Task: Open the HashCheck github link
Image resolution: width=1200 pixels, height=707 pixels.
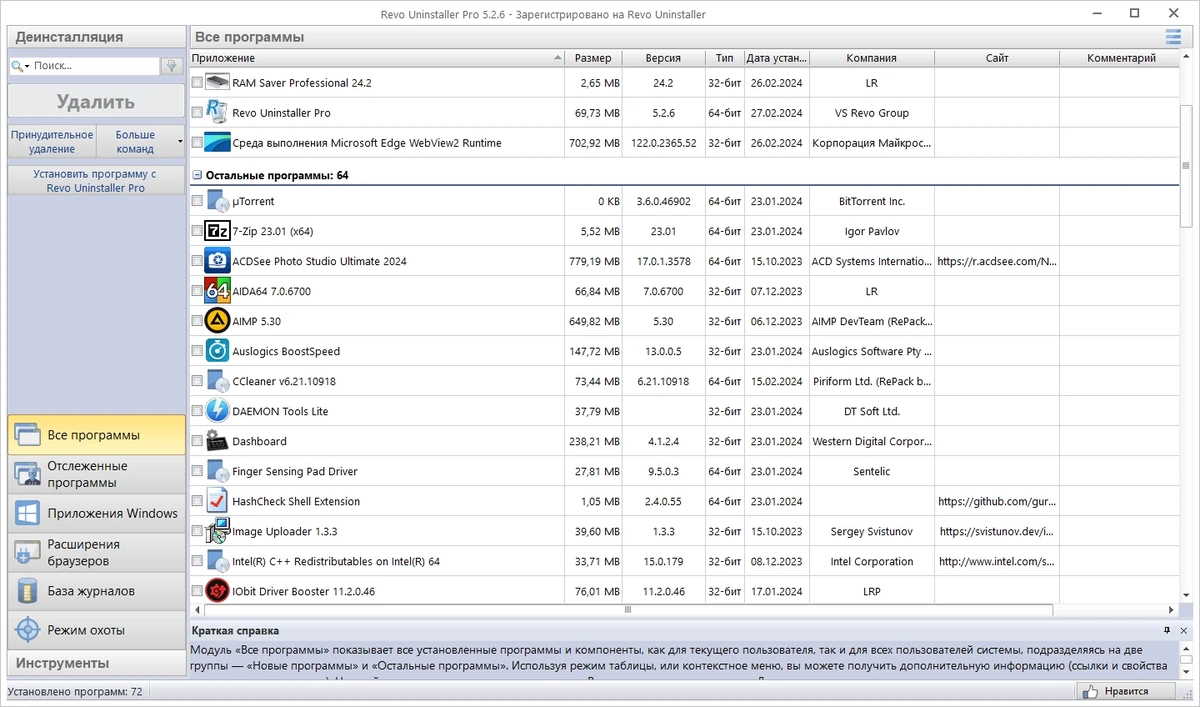Action: pos(997,501)
